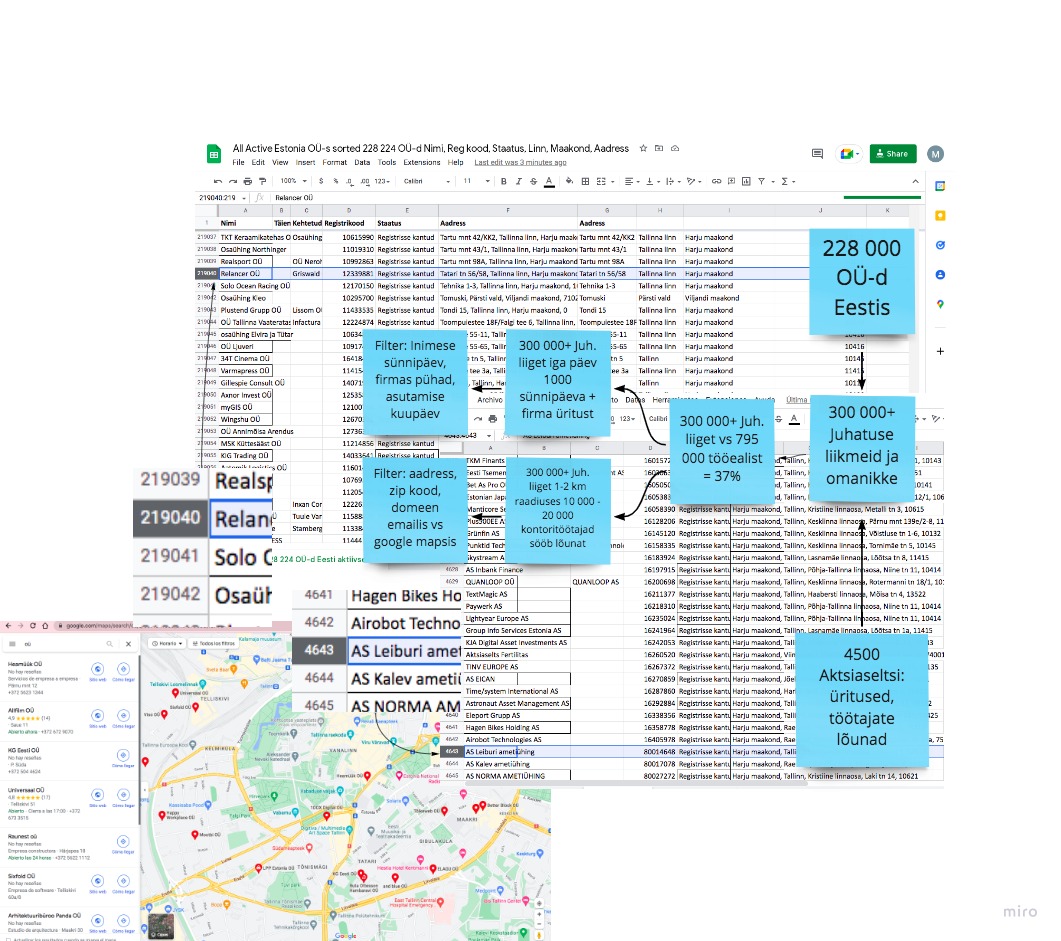The height and width of the screenshot is (941, 1061).
Task: Apply percent format icon
Action: [336, 181]
